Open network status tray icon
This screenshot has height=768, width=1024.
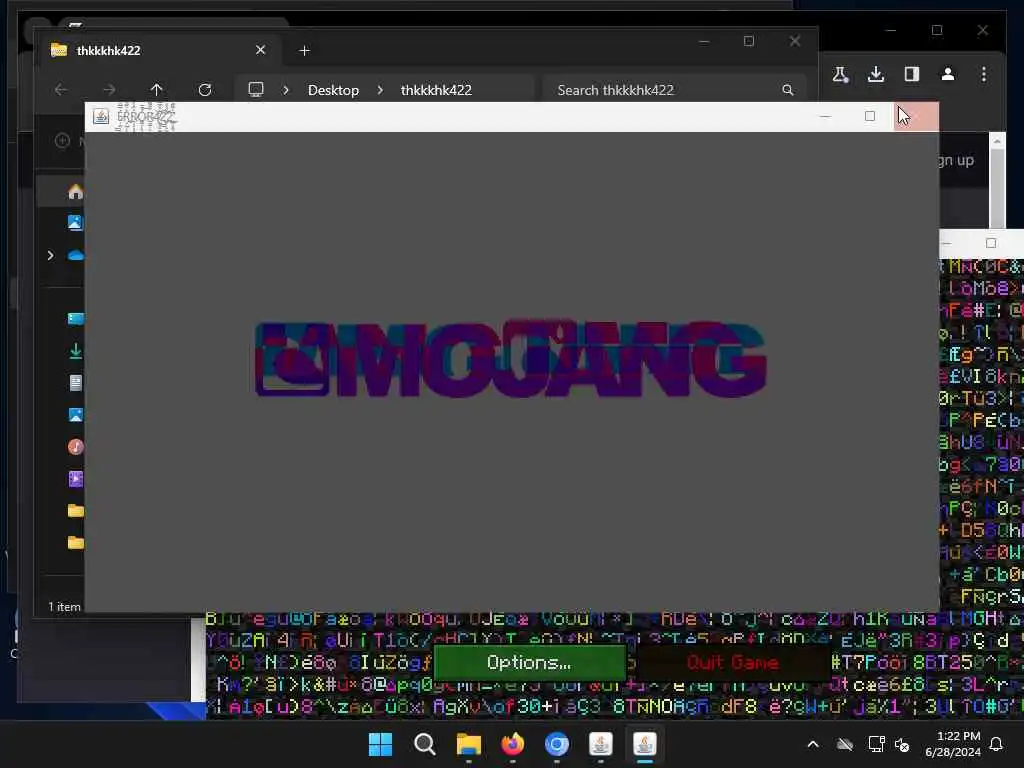876,744
